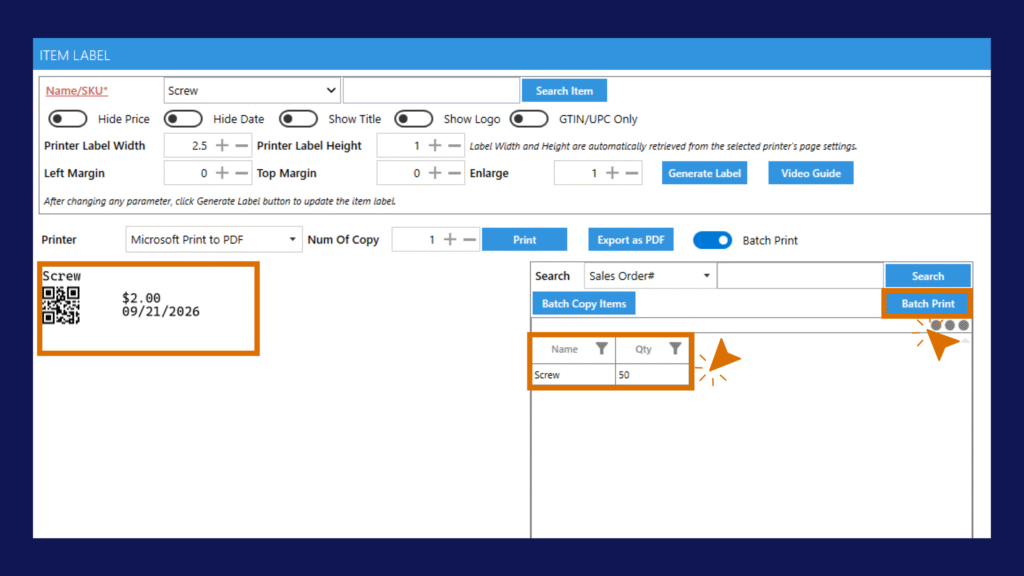Screen dimensions: 1024x576
Task: Decrease Num Of Copy with minus
Action: [470, 240]
